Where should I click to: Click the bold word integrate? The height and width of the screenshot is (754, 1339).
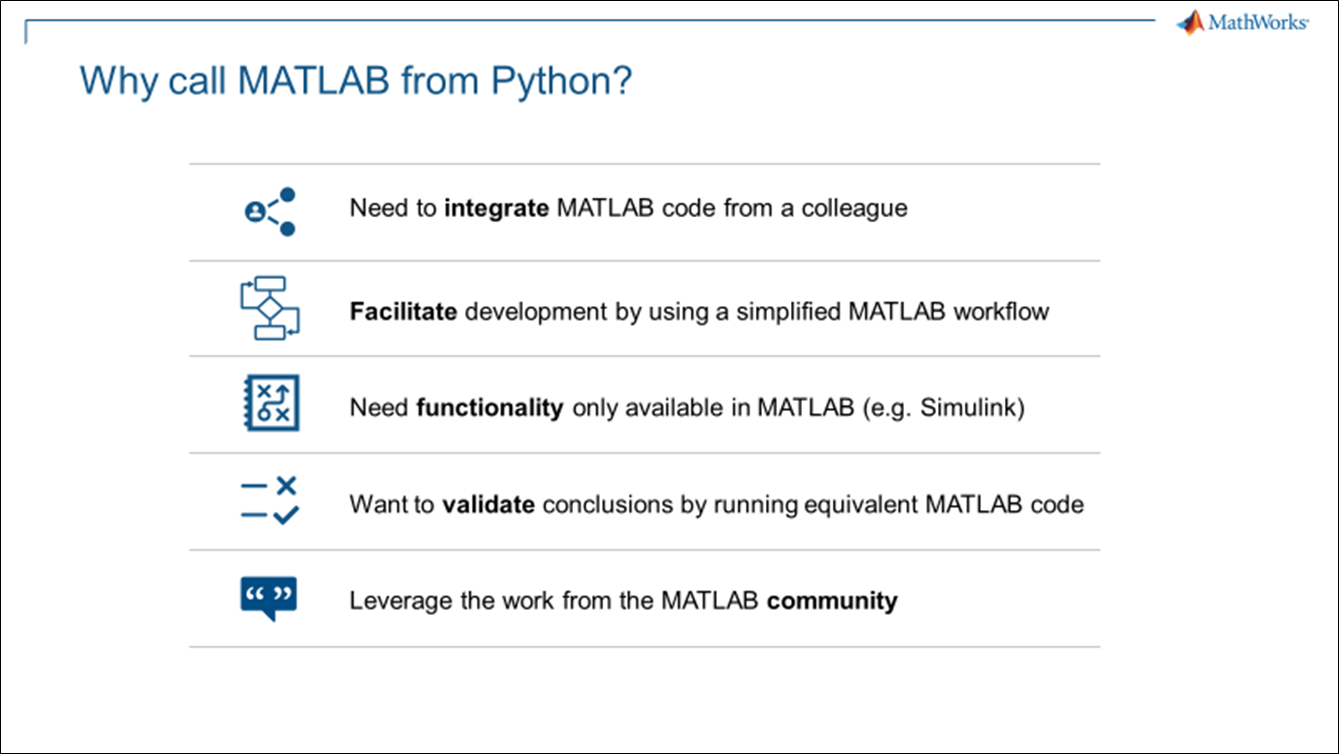pos(497,209)
